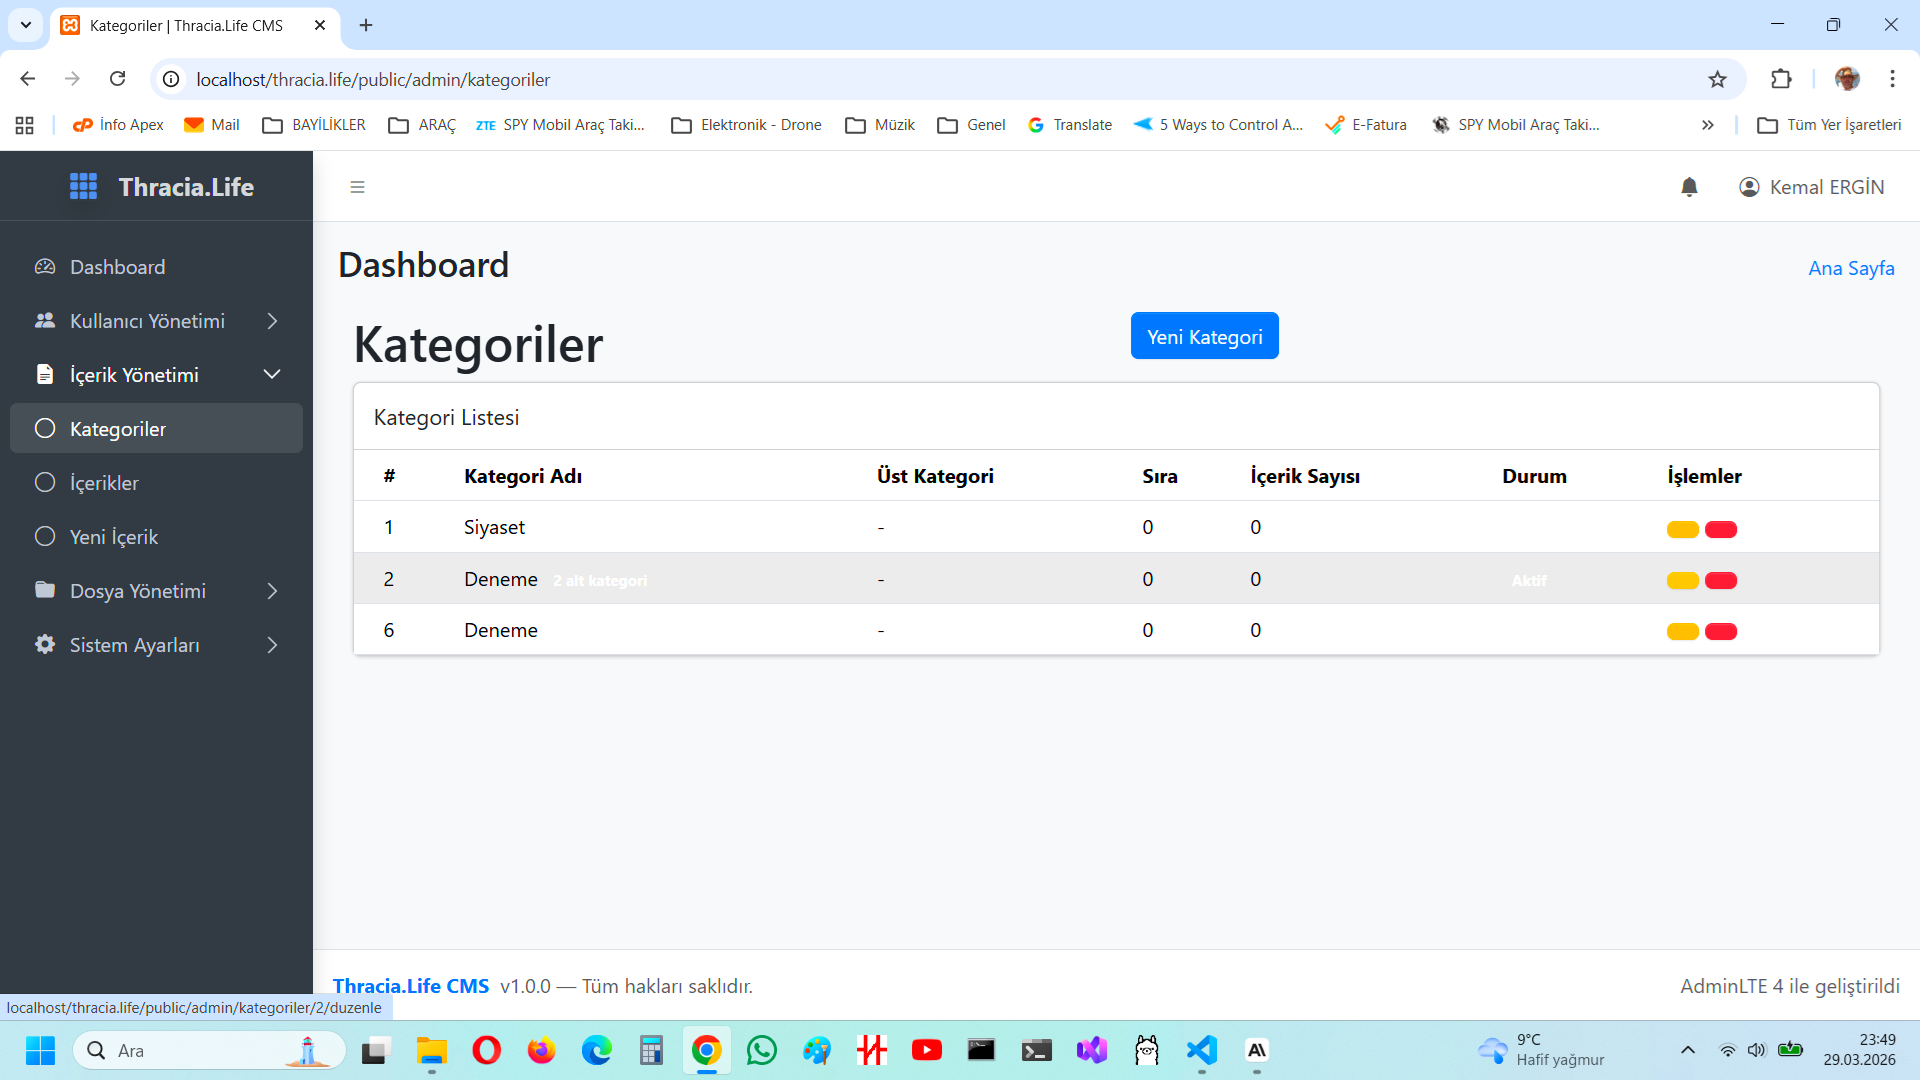View site information icon in address bar
Screen dimensions: 1920x1080
pos(172,79)
